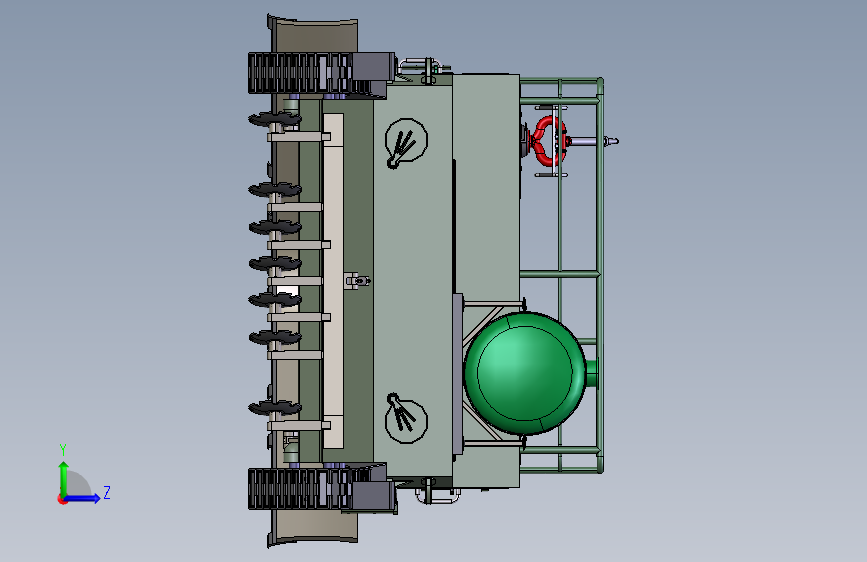This screenshot has height=562, width=867.
Task: Click the Y label of the axis triad
Action: 63,449
